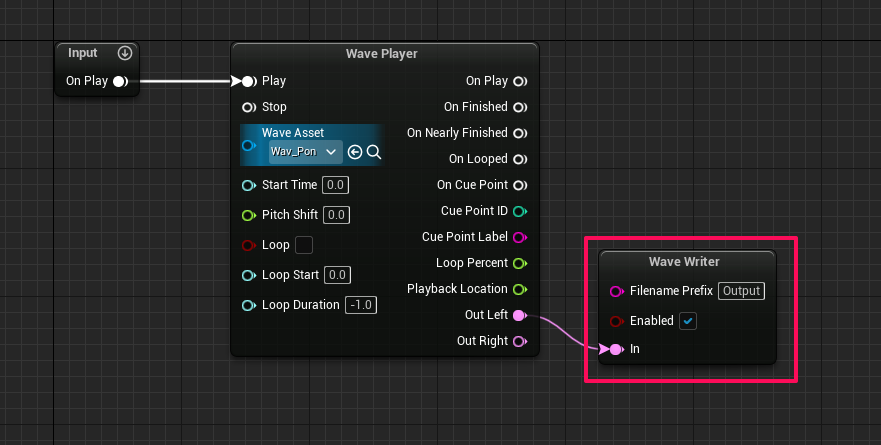Click the On Nearly Finished label text
Viewport: 881px width, 445px height.
pos(457,133)
